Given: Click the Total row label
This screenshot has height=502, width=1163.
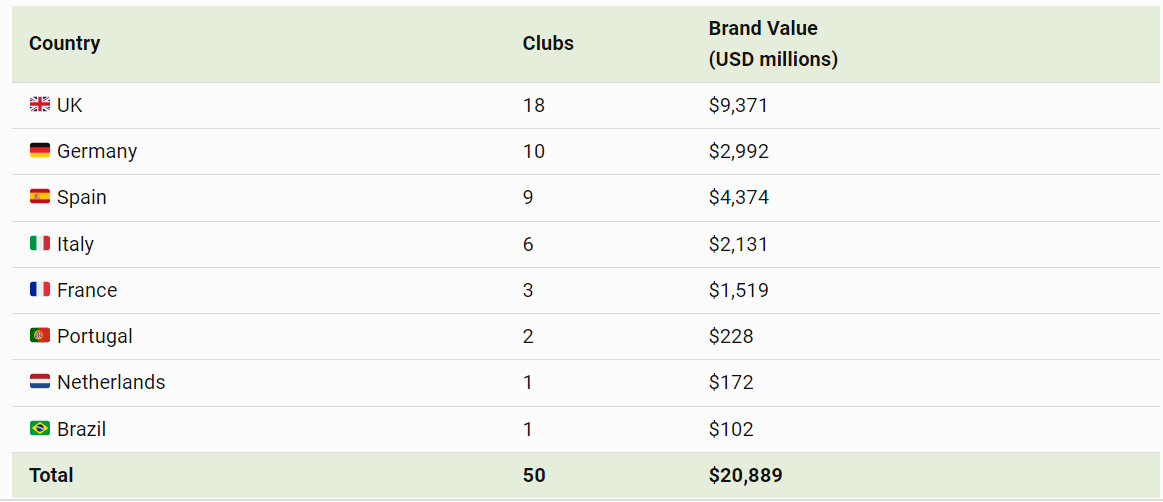Looking at the screenshot, I should (51, 475).
